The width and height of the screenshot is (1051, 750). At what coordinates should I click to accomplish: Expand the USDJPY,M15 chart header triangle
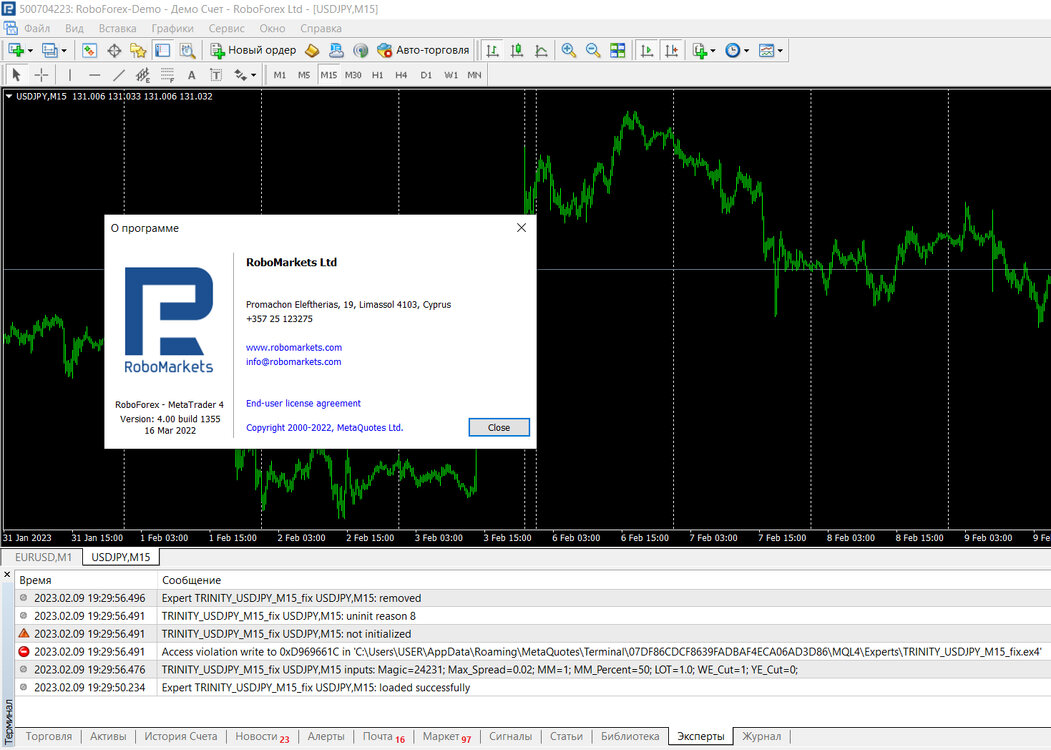pyautogui.click(x=9, y=97)
